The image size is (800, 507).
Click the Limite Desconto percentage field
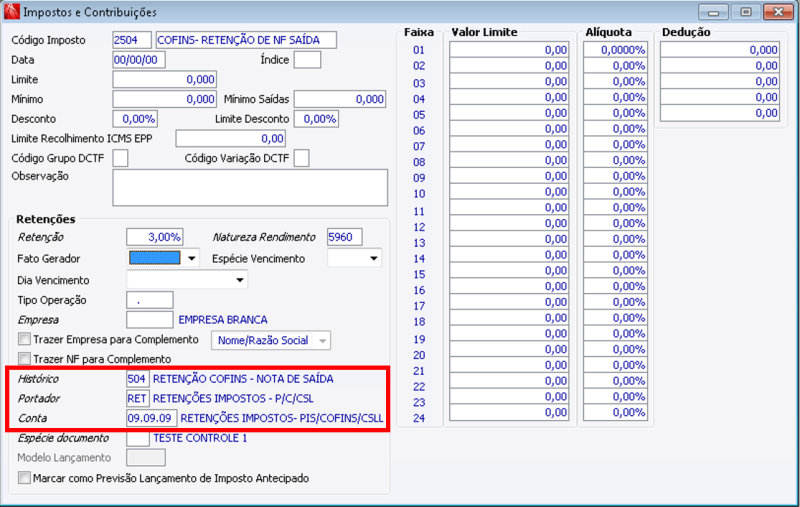(316, 119)
